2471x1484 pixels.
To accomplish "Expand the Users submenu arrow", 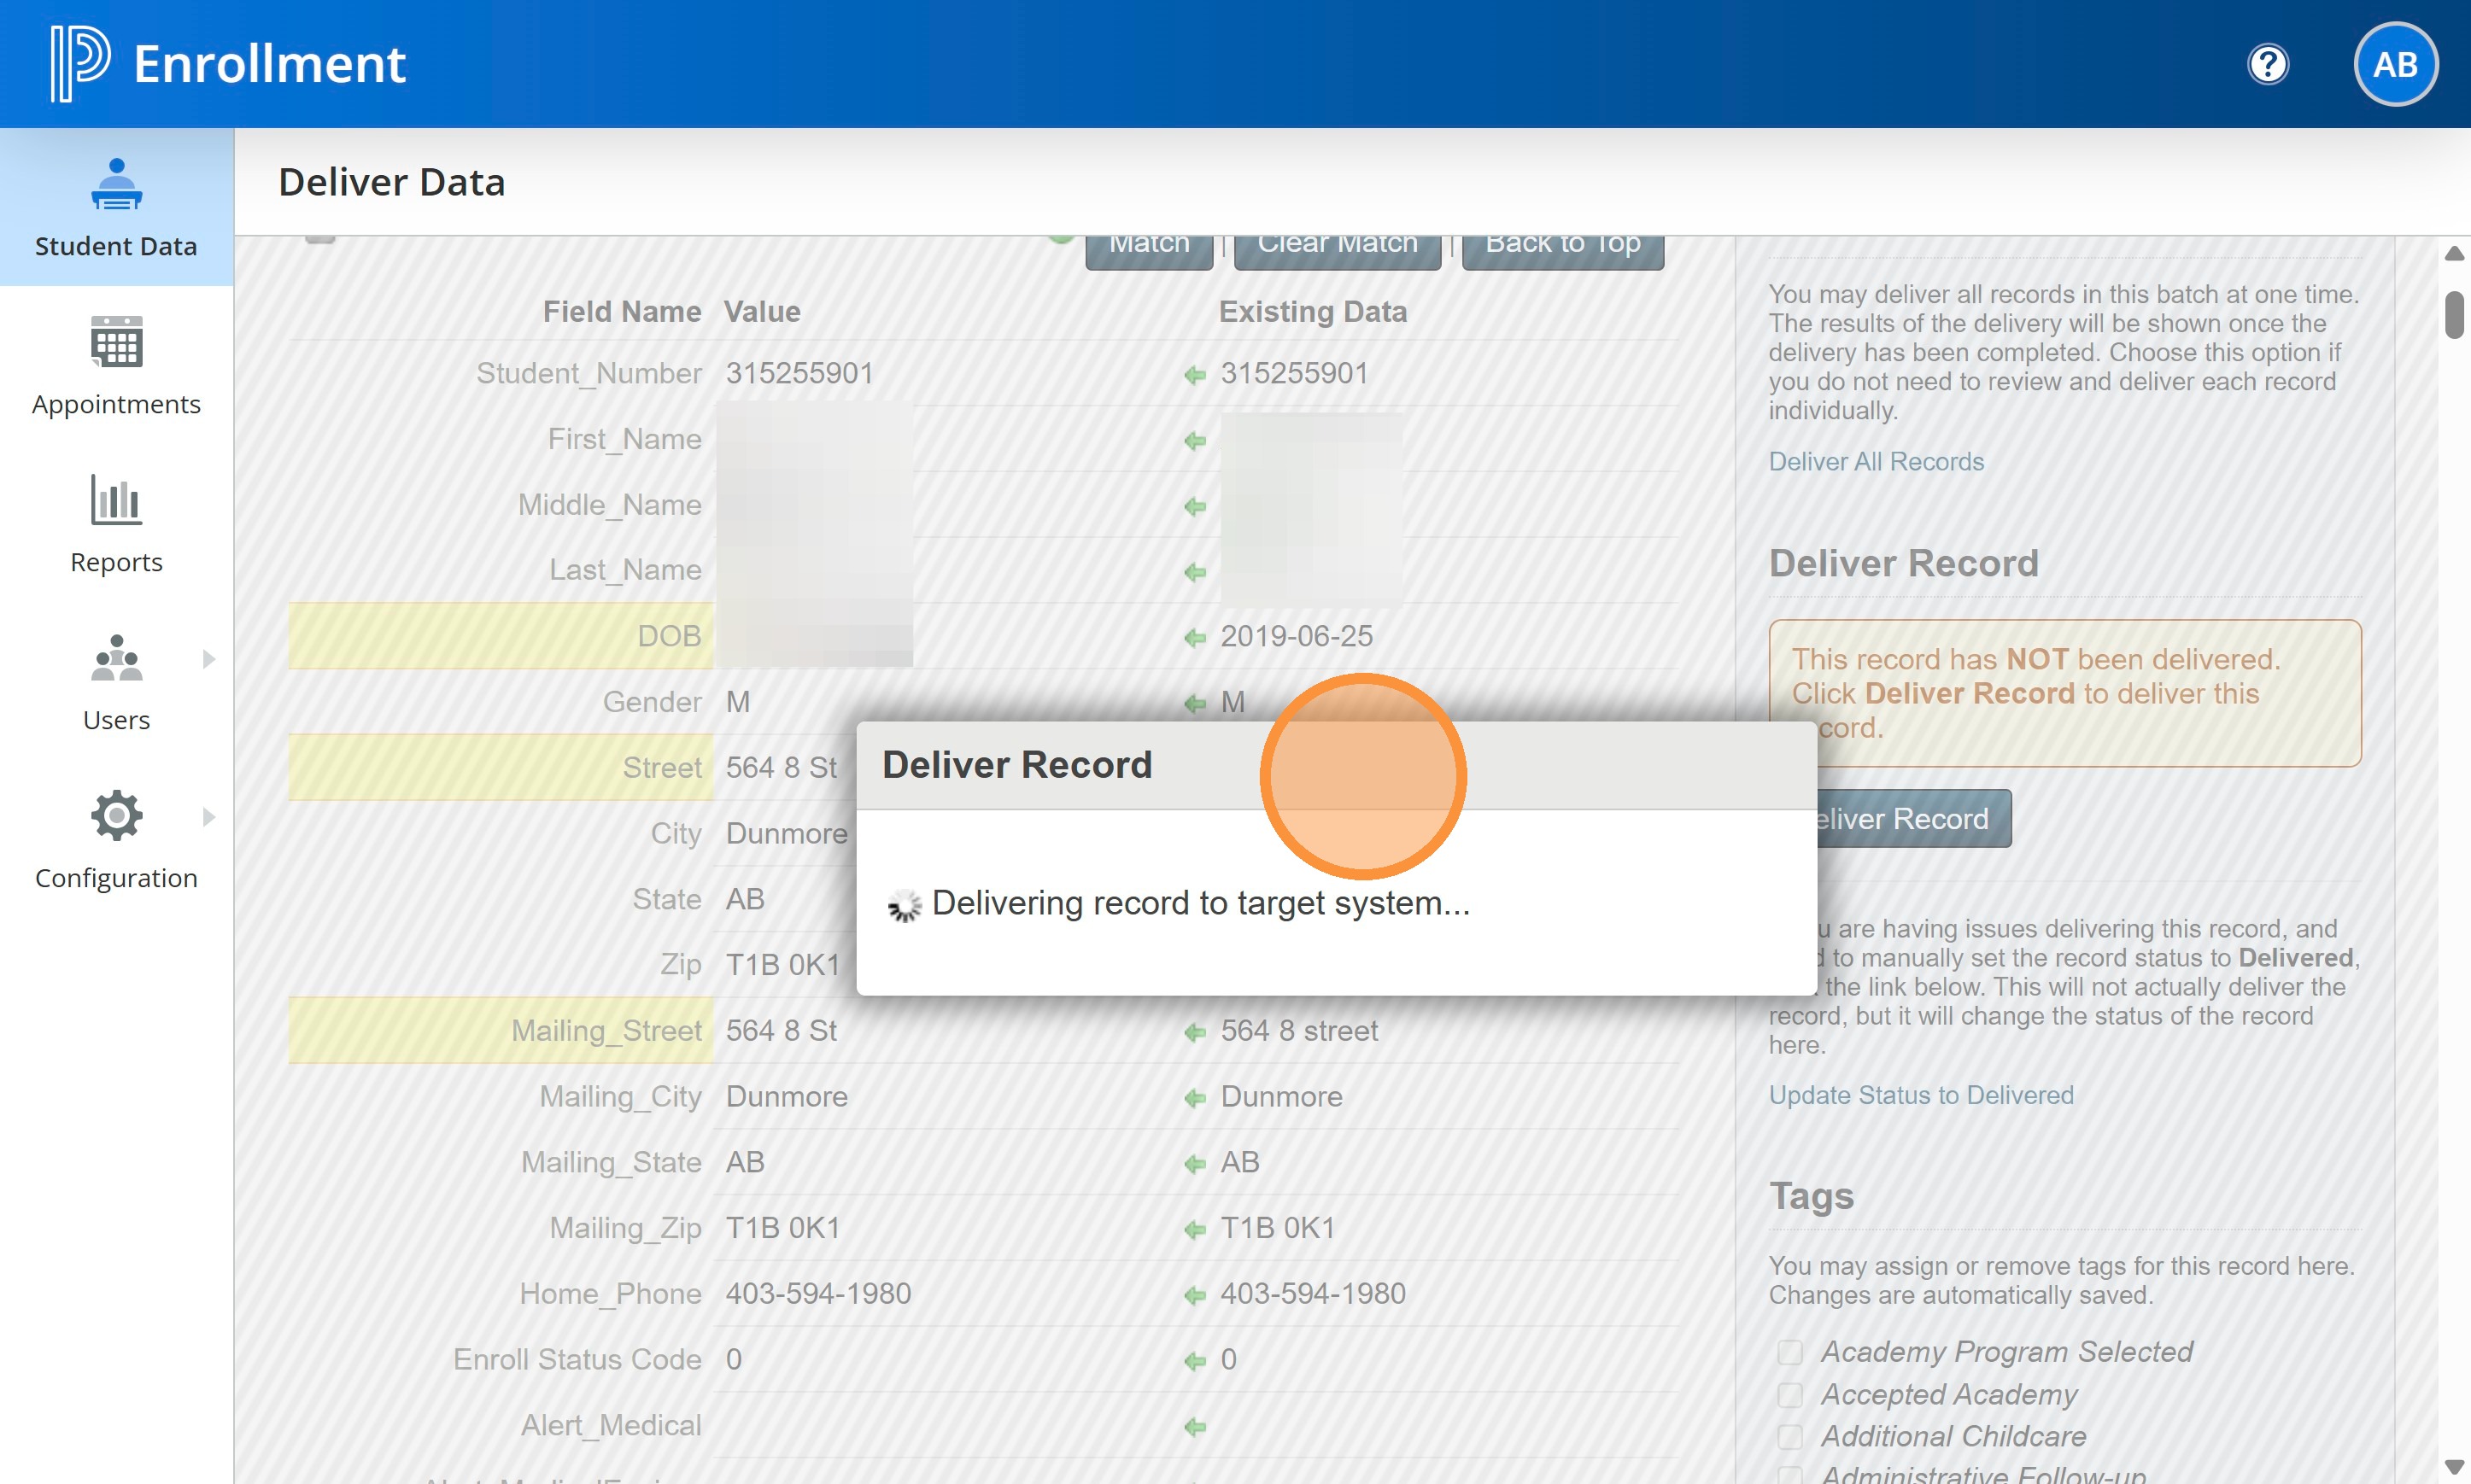I will tap(208, 659).
